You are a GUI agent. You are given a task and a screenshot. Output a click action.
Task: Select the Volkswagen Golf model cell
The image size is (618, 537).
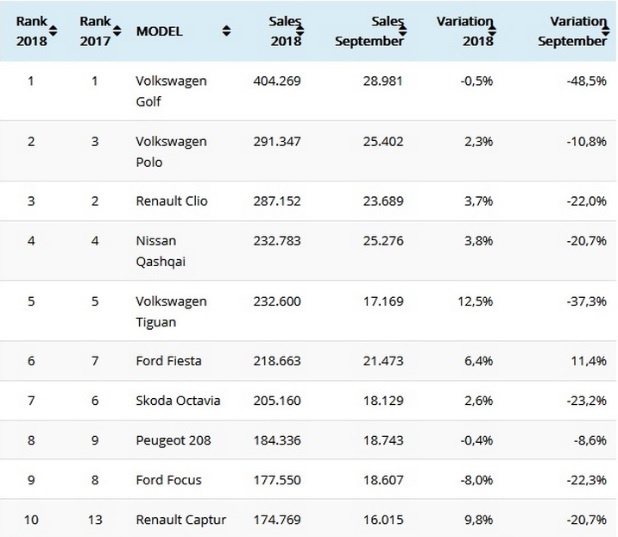coord(170,89)
